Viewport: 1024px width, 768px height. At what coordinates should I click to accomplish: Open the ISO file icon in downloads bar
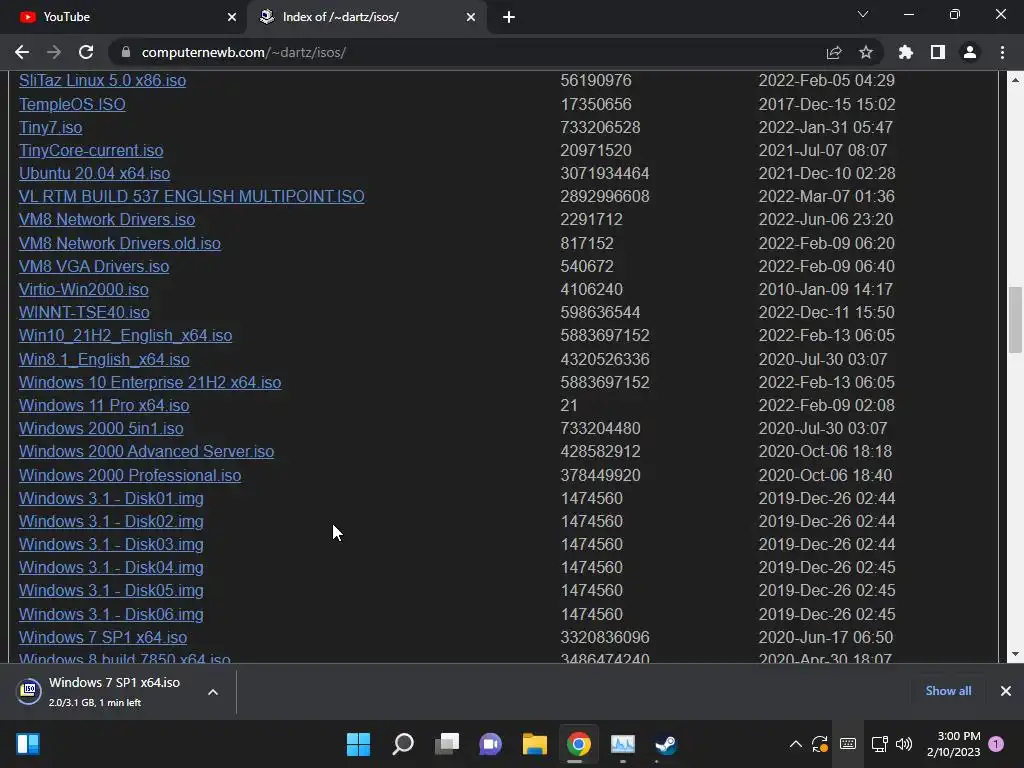click(29, 691)
